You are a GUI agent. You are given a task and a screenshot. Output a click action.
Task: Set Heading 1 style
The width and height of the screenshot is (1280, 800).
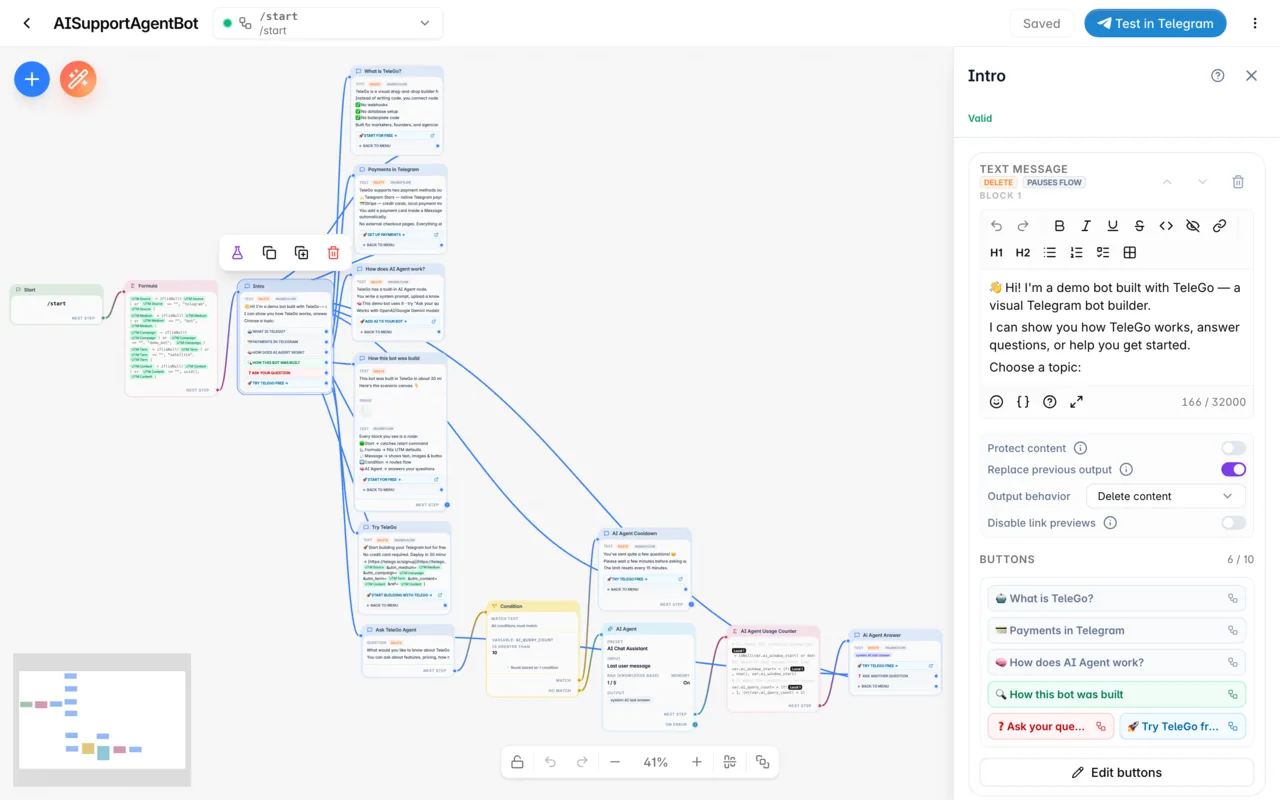click(x=996, y=253)
